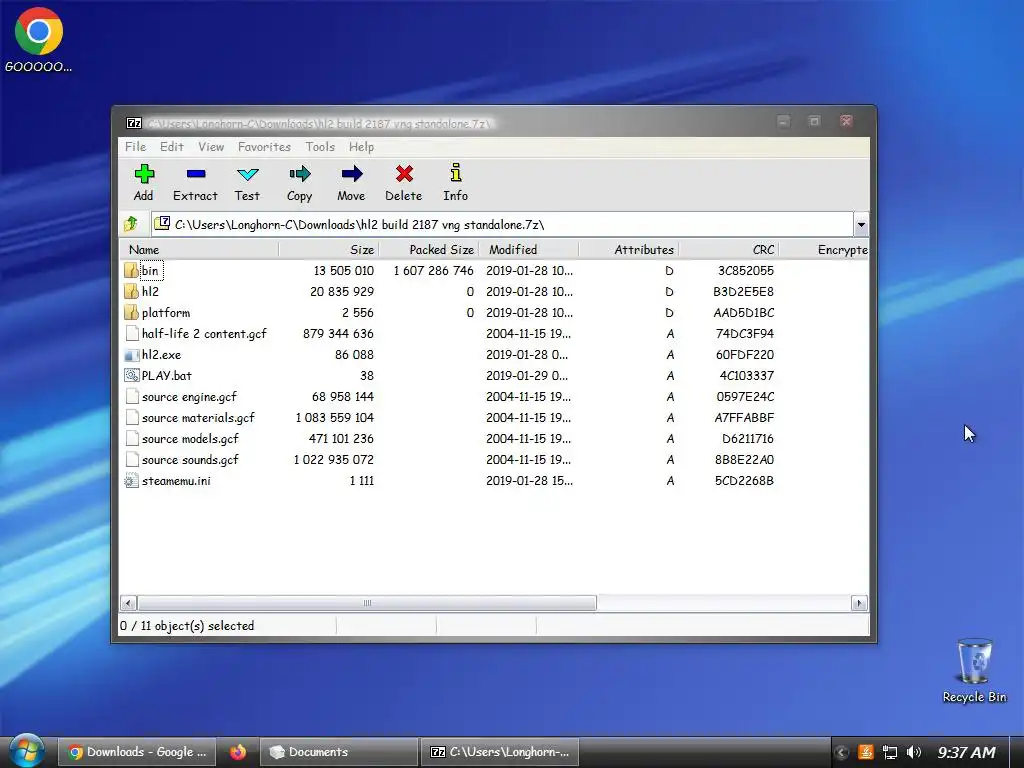Viewport: 1024px width, 768px height.
Task: Click the network tray icon
Action: (889, 752)
